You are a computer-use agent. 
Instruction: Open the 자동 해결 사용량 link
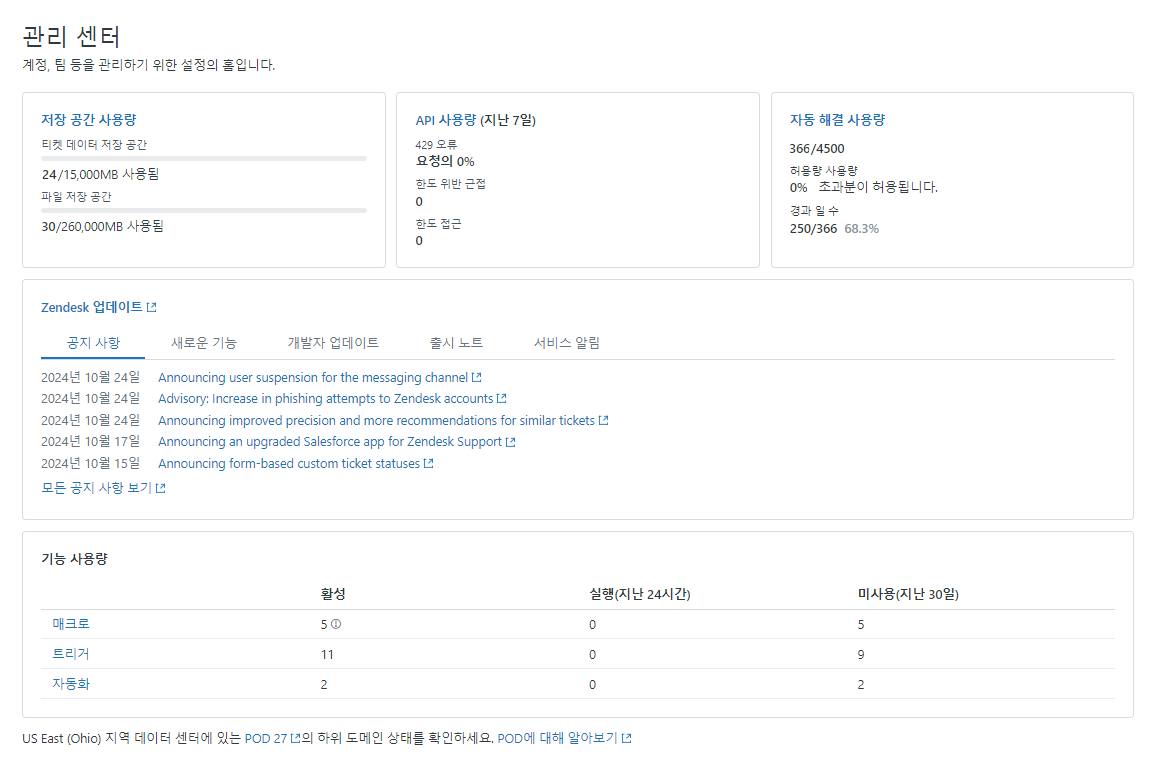[837, 119]
